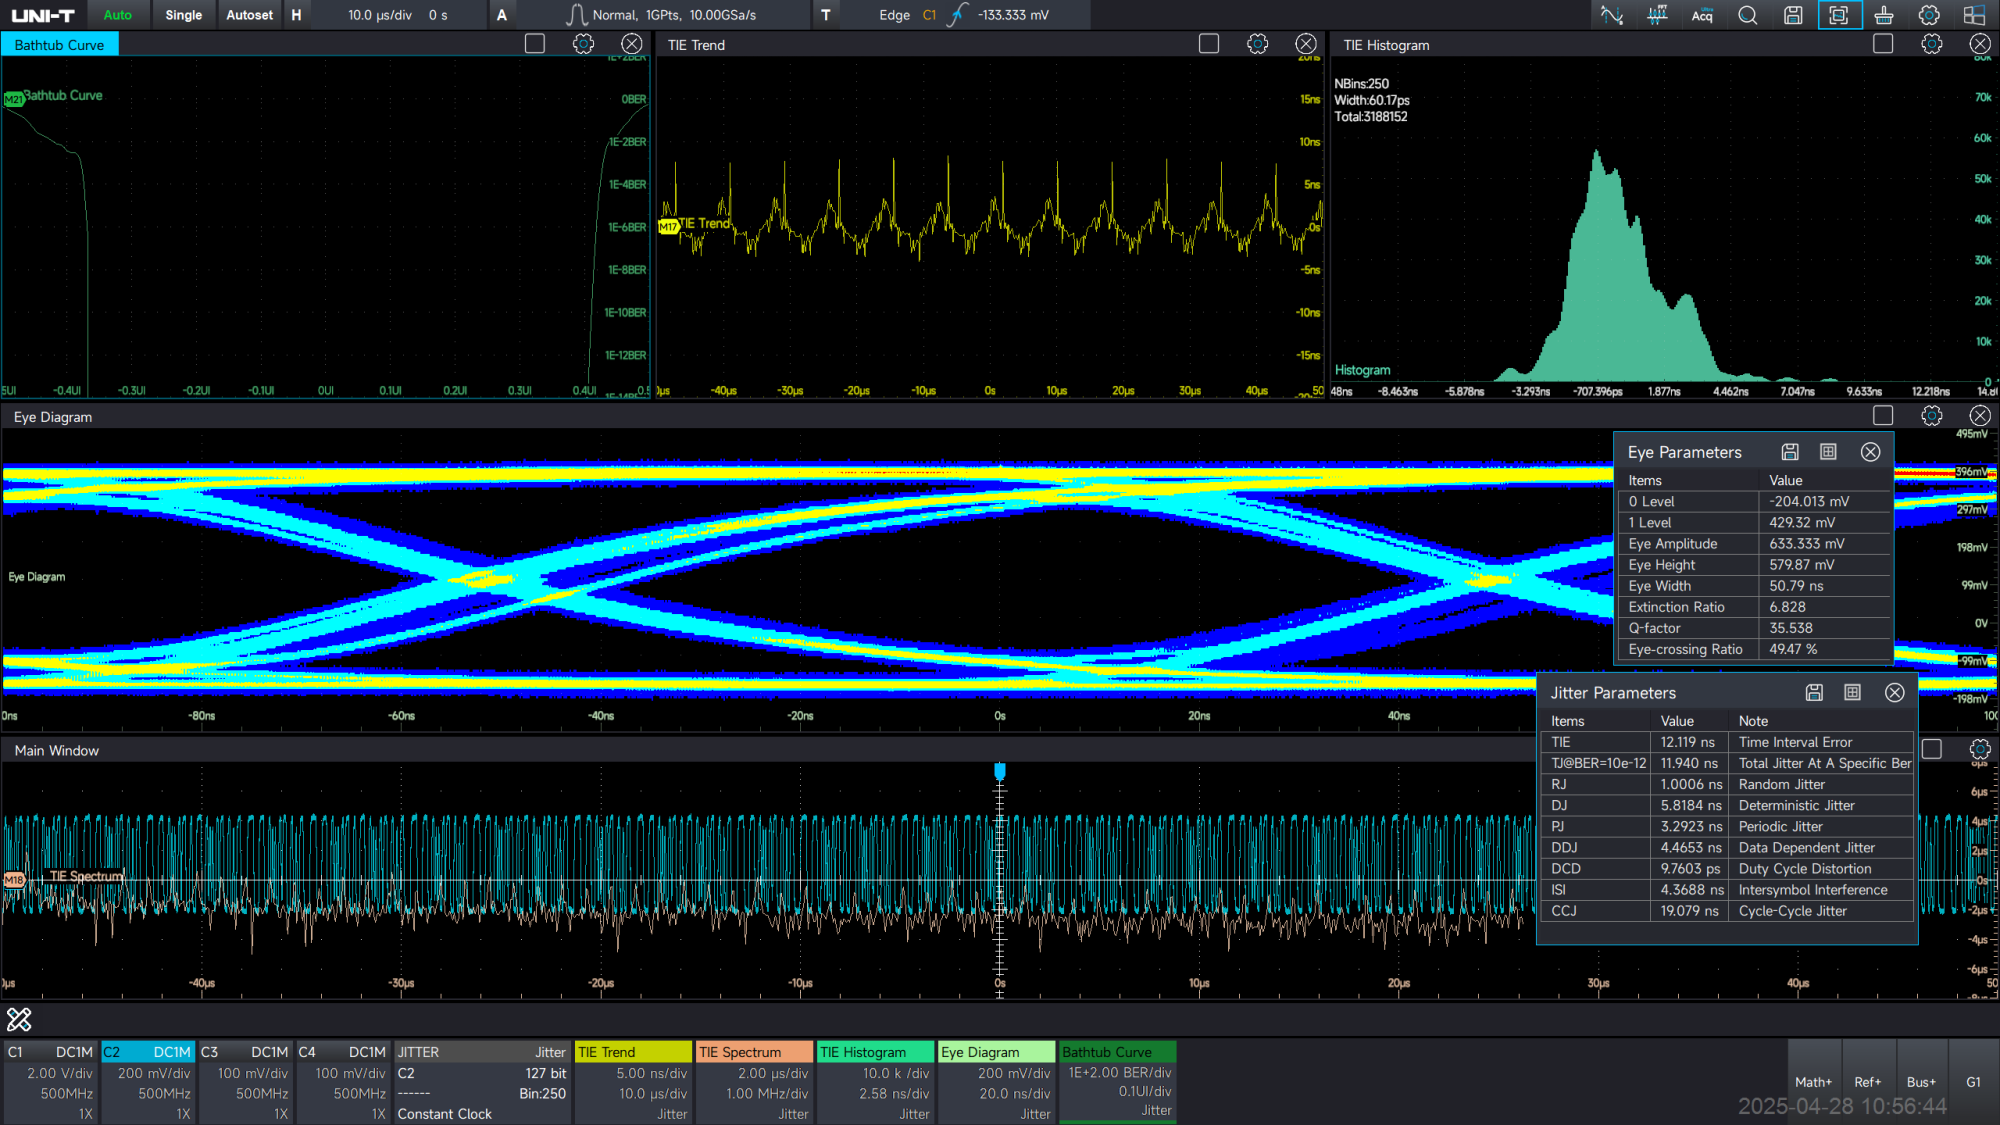Toggle channel C2 on or off
2000x1125 pixels.
click(147, 1052)
